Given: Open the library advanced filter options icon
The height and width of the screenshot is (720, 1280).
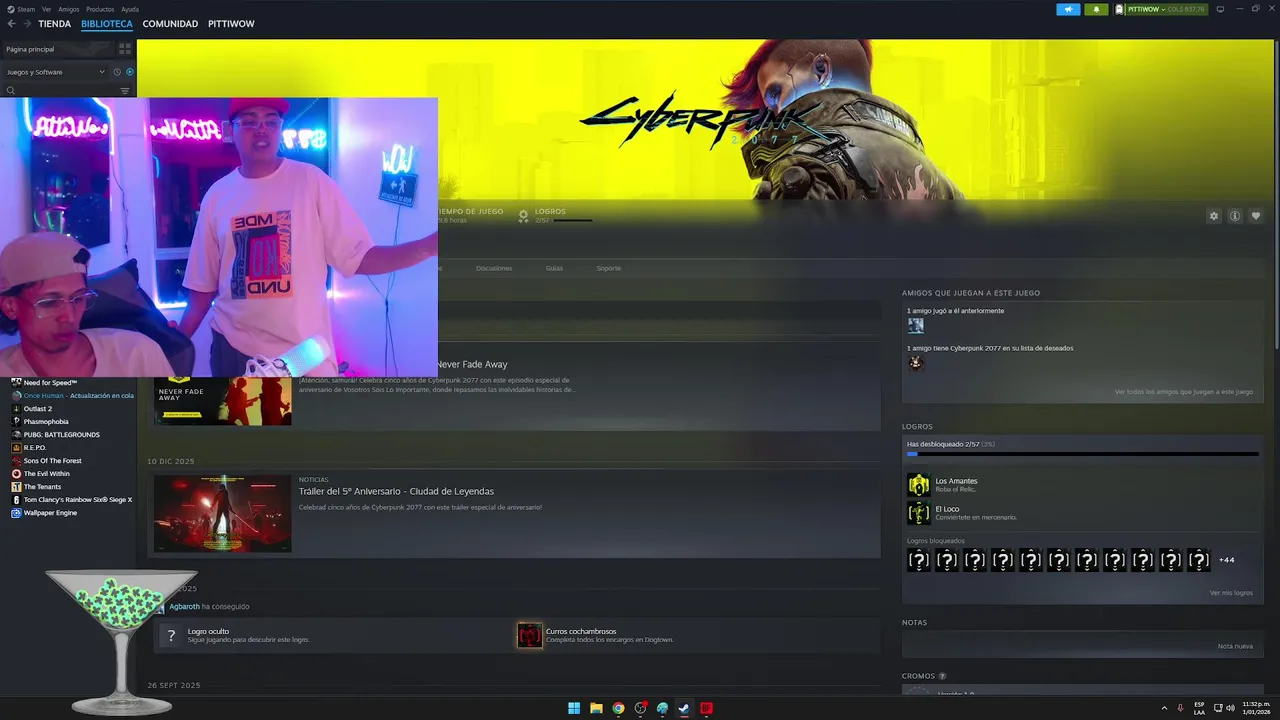Looking at the screenshot, I should pos(125,91).
